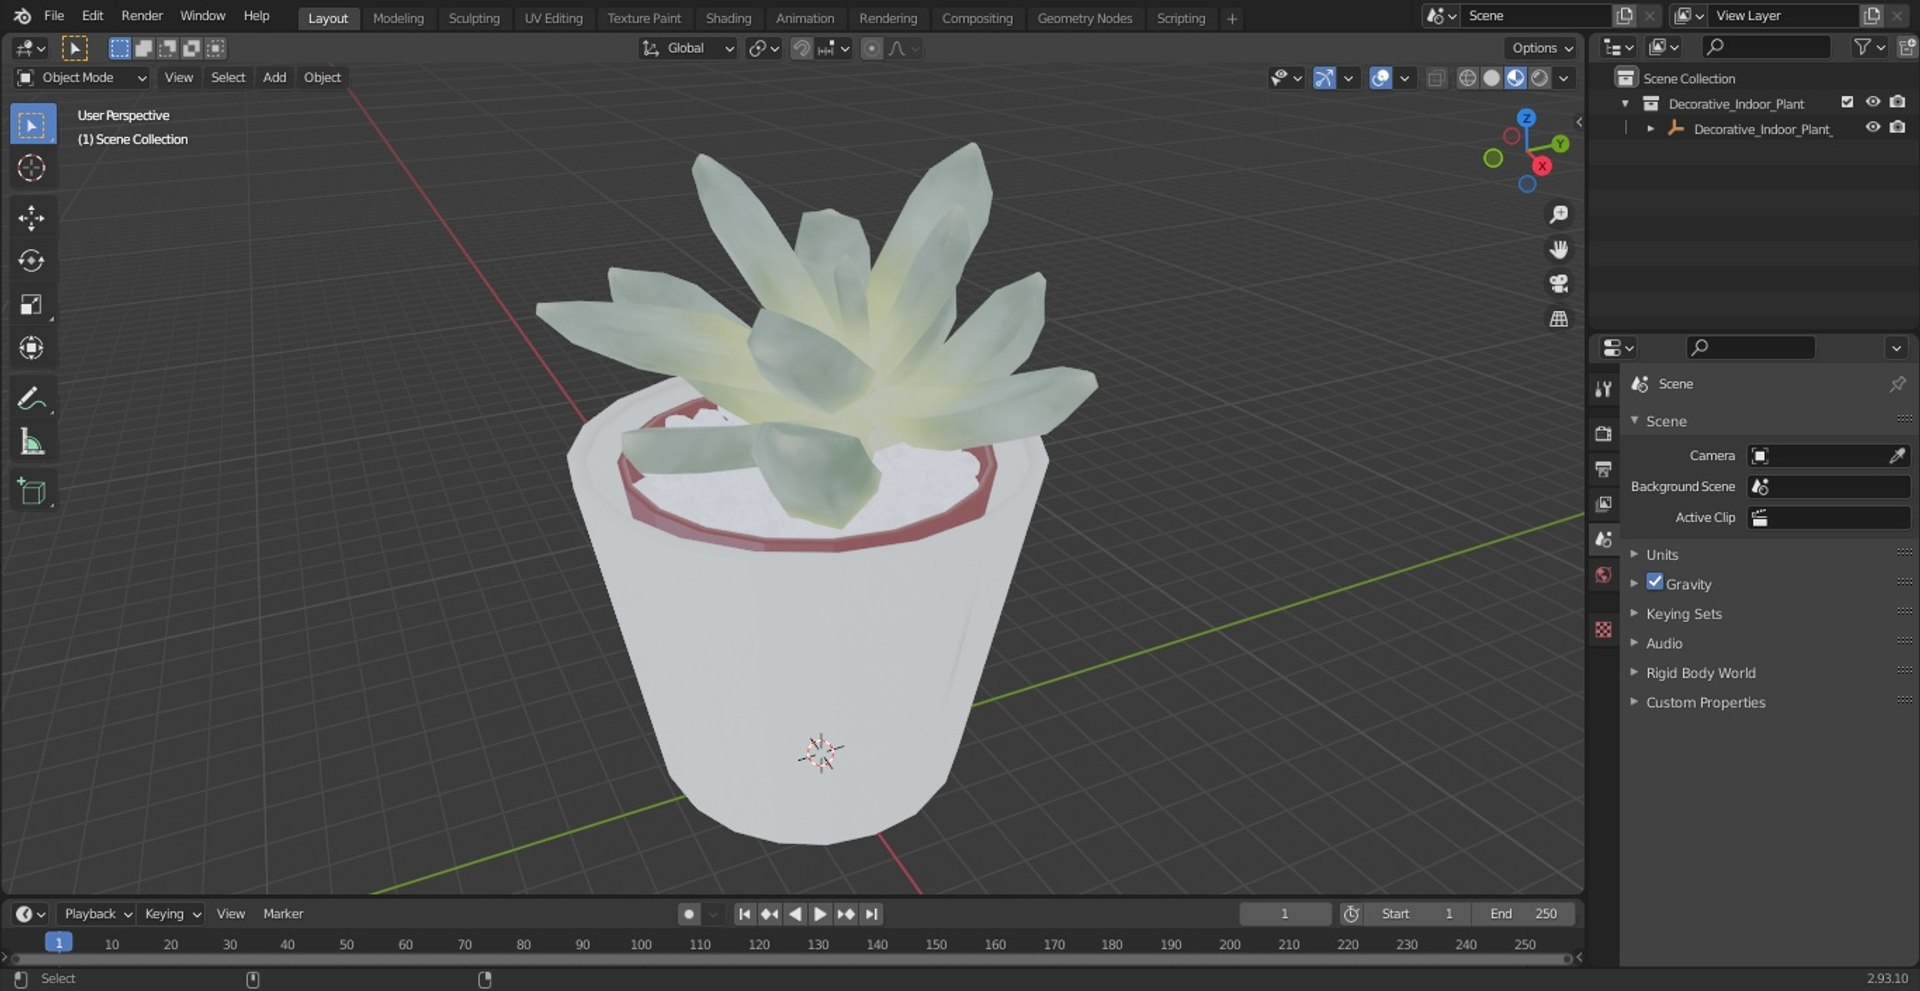This screenshot has height=991, width=1920.
Task: Toggle viewport gizmos display
Action: click(x=1324, y=78)
